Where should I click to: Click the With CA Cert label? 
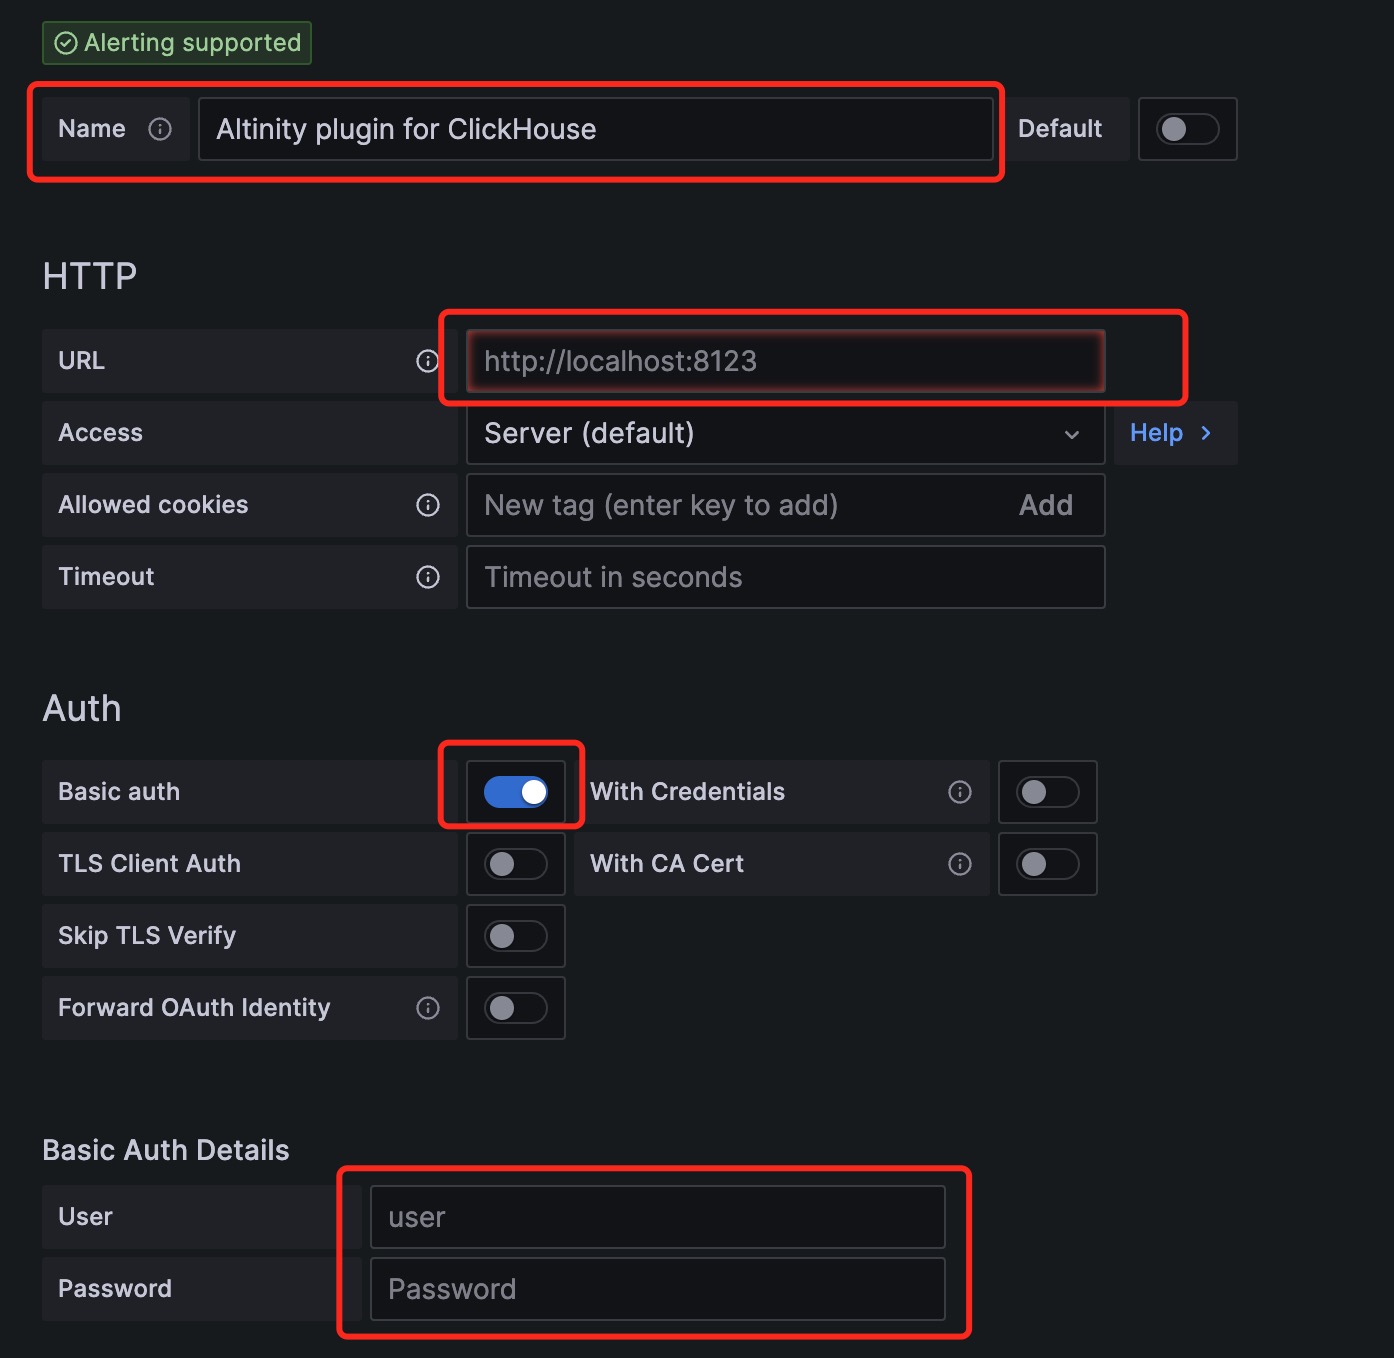(x=667, y=864)
